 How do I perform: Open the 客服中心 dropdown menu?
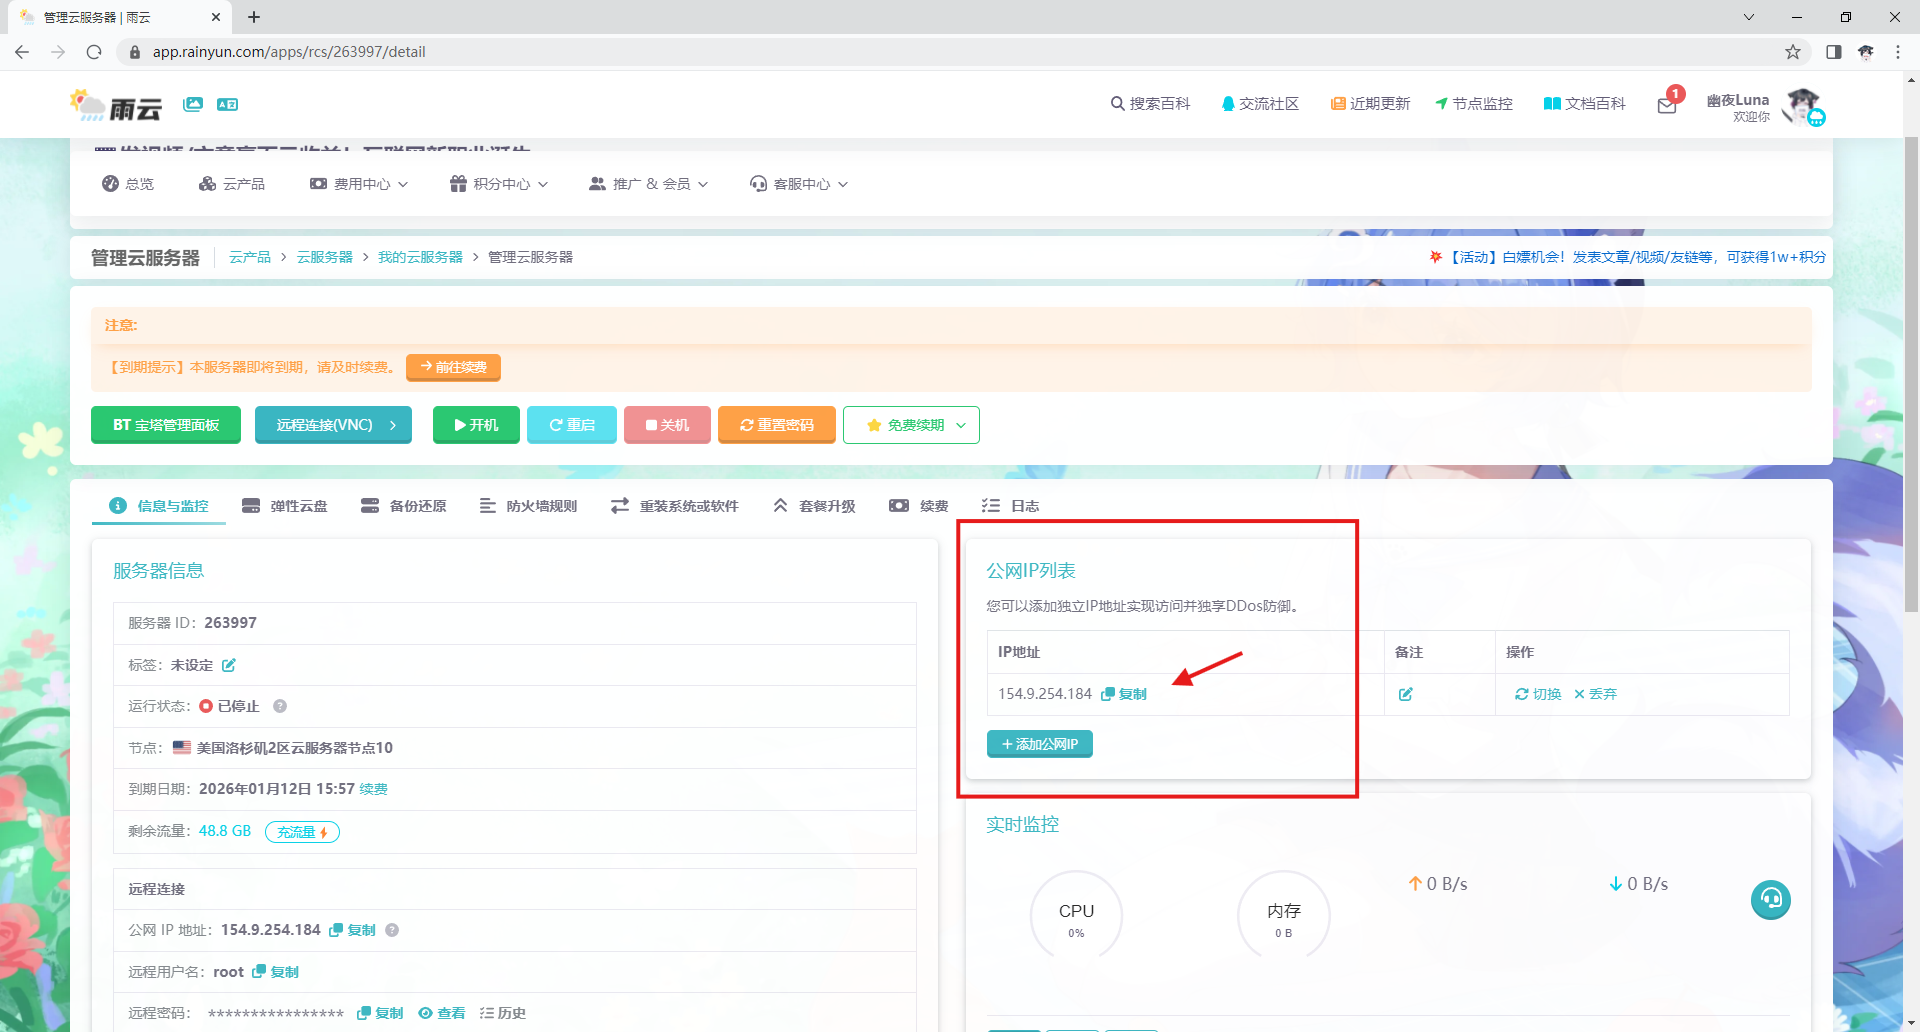799,184
